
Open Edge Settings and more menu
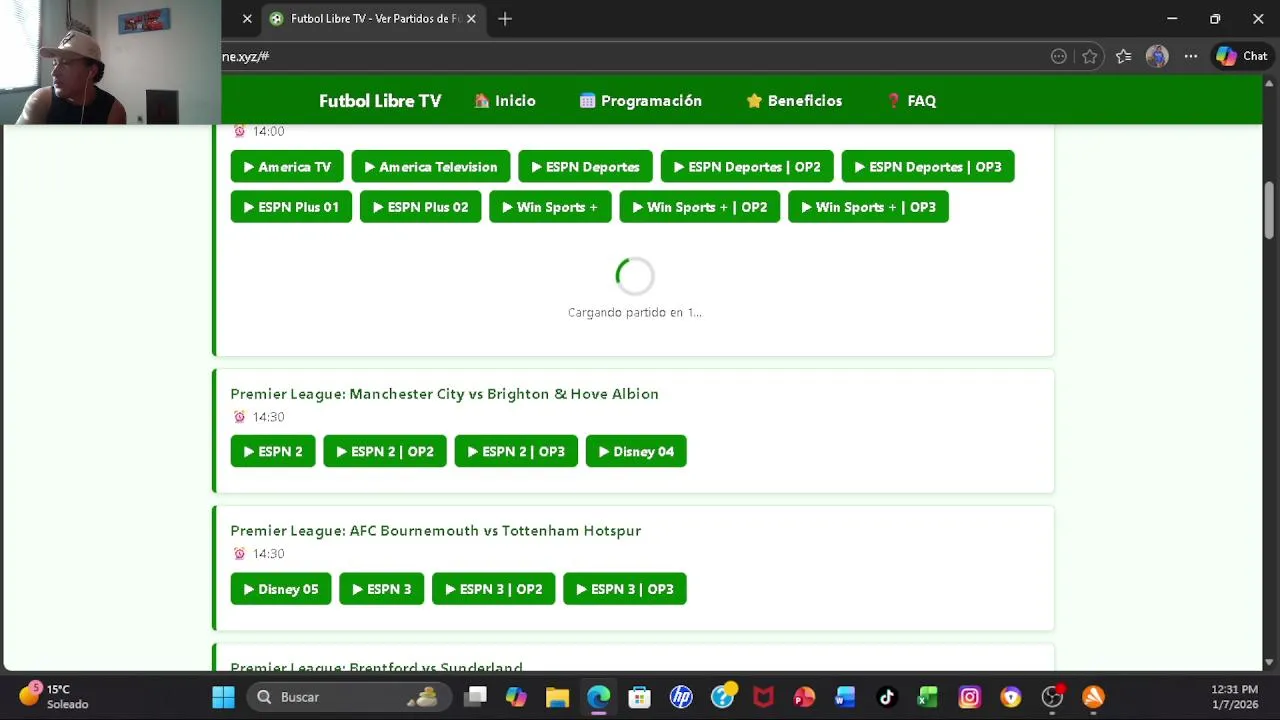coord(1190,57)
